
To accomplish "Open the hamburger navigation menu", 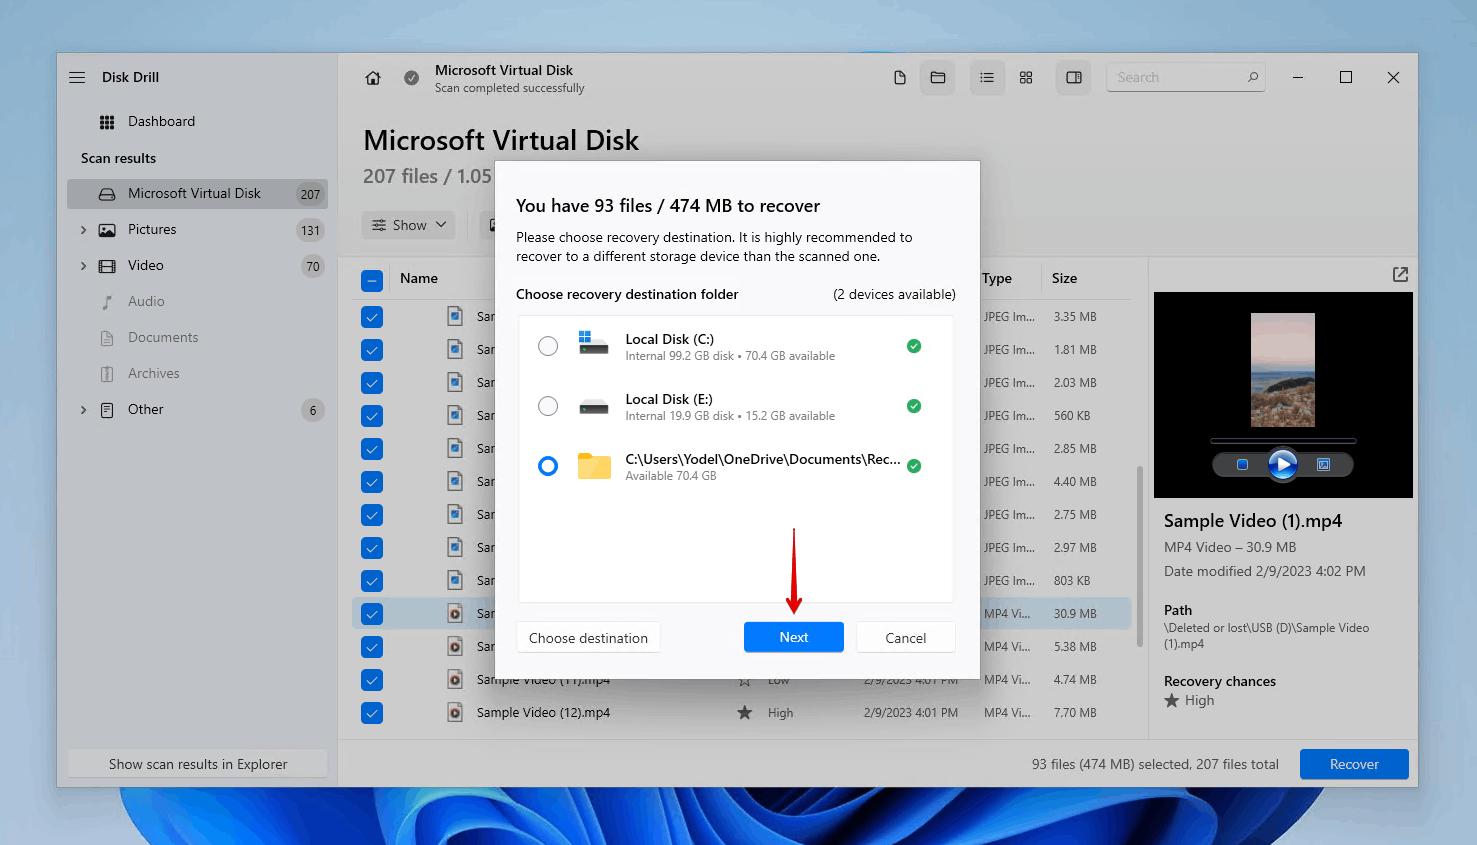I will [x=77, y=77].
